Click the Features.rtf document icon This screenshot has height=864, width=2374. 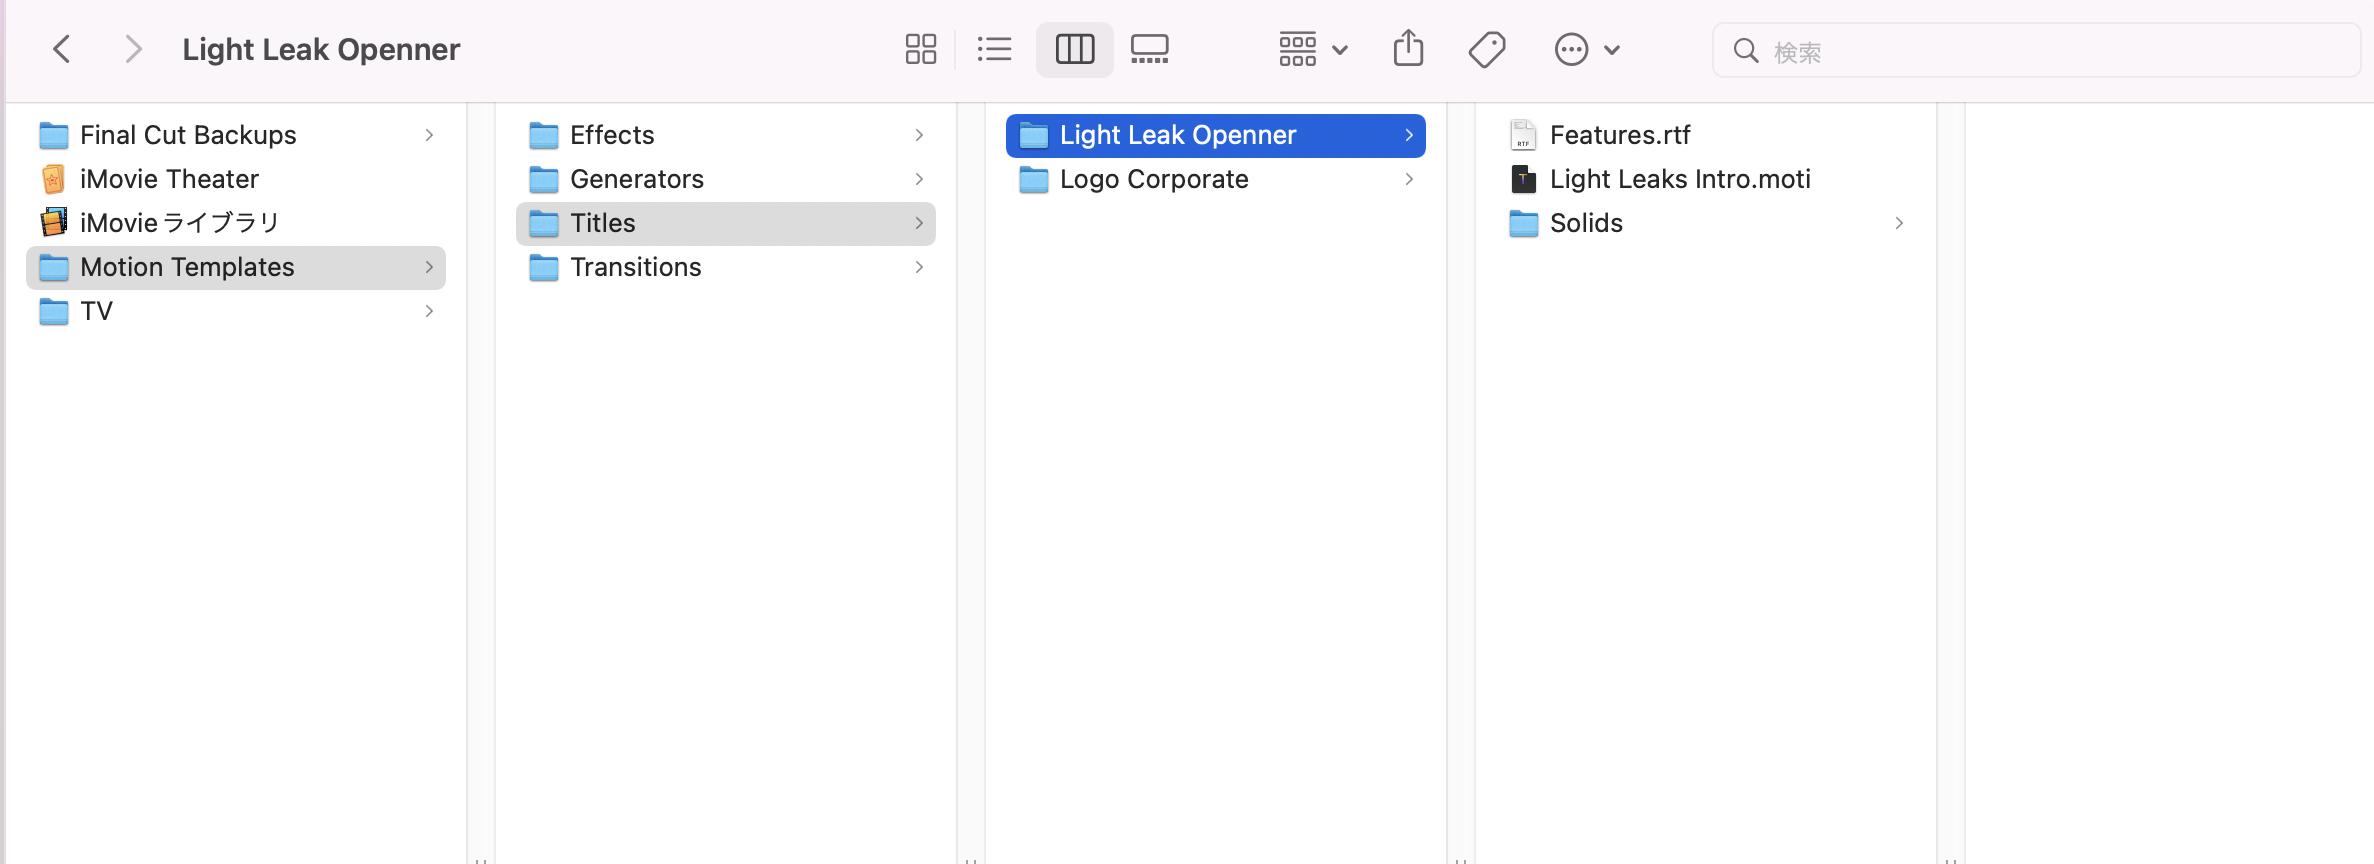(x=1523, y=135)
